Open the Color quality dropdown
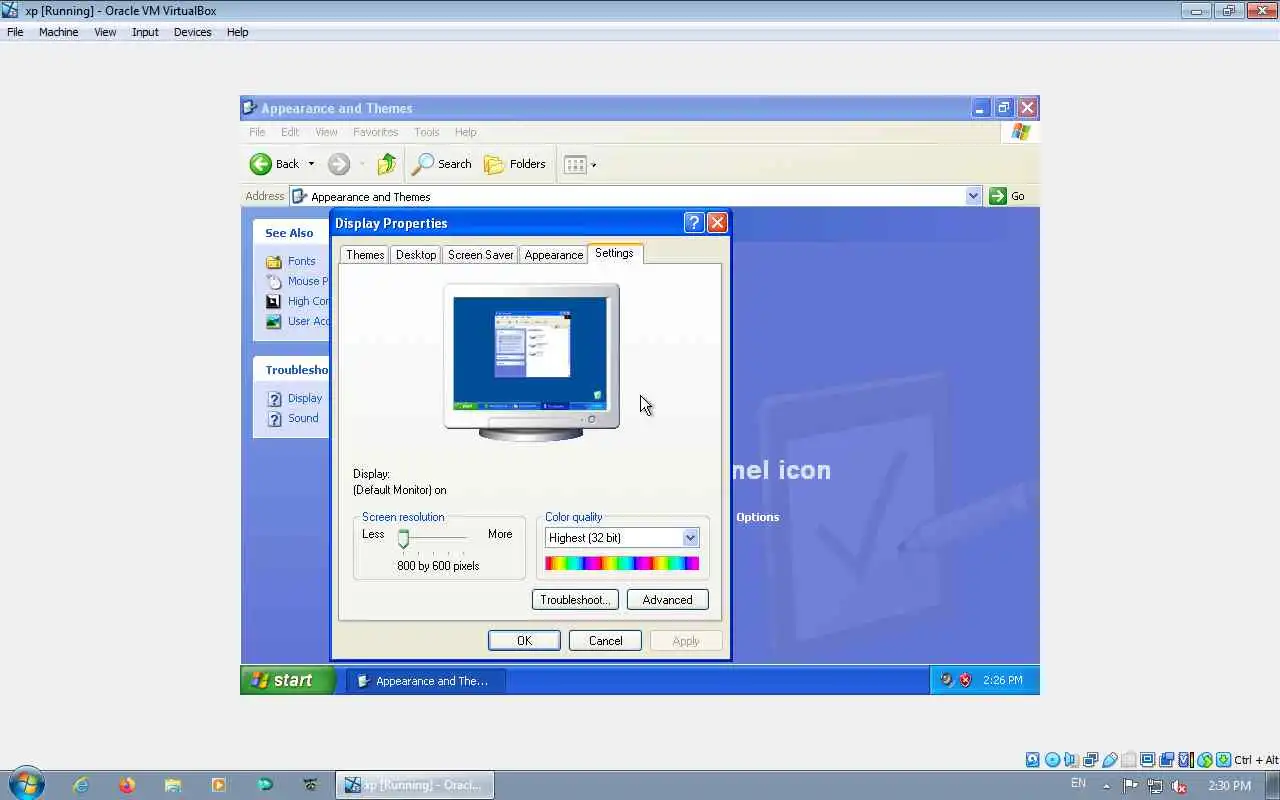The height and width of the screenshot is (800, 1280). pos(690,538)
